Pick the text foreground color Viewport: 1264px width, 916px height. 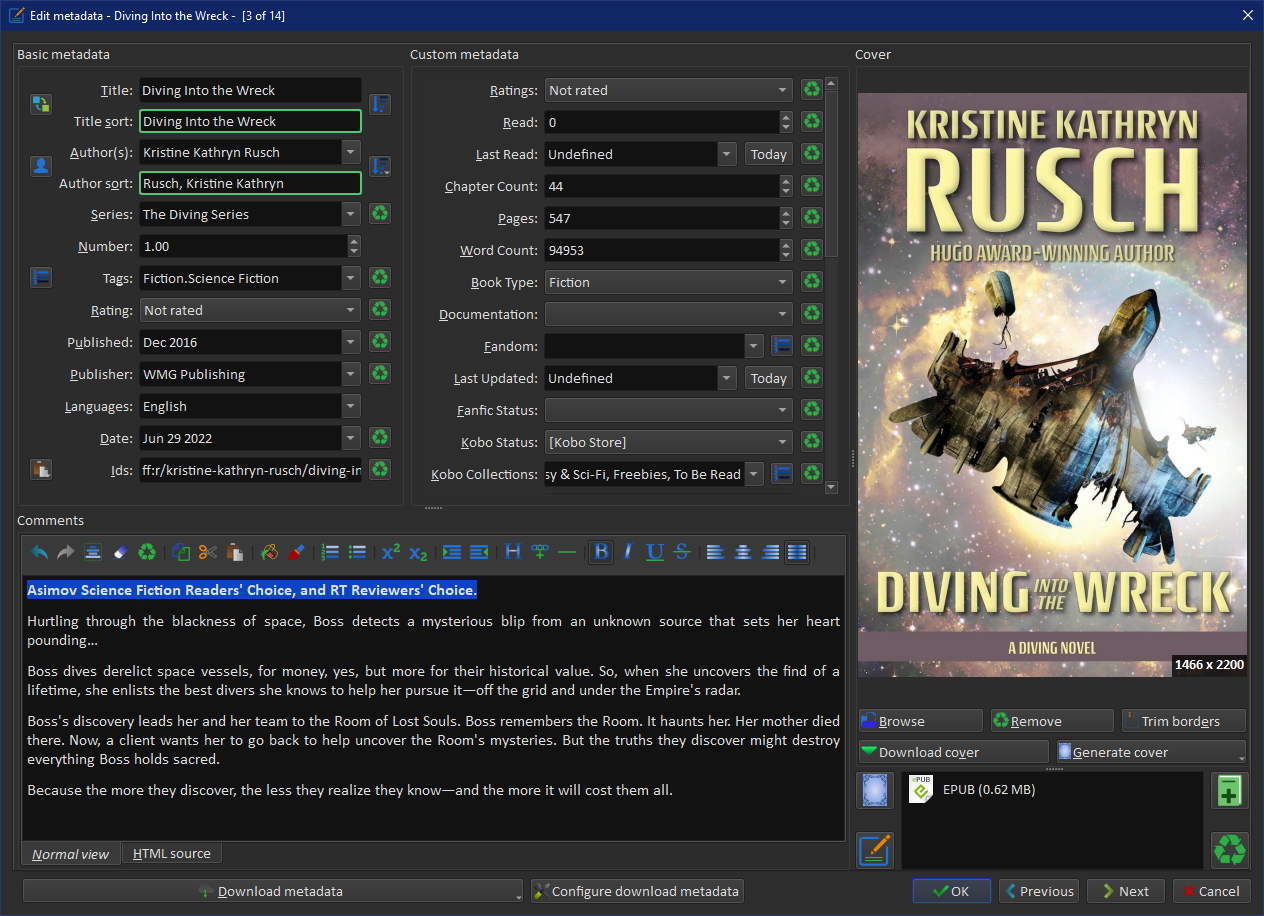[296, 552]
